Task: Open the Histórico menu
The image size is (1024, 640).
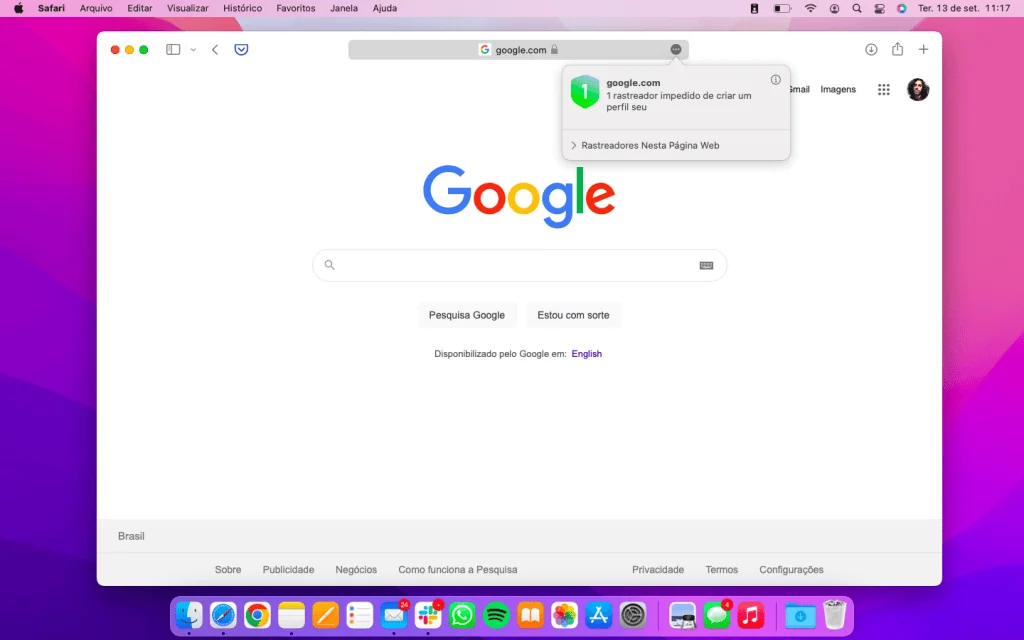Action: click(x=243, y=8)
